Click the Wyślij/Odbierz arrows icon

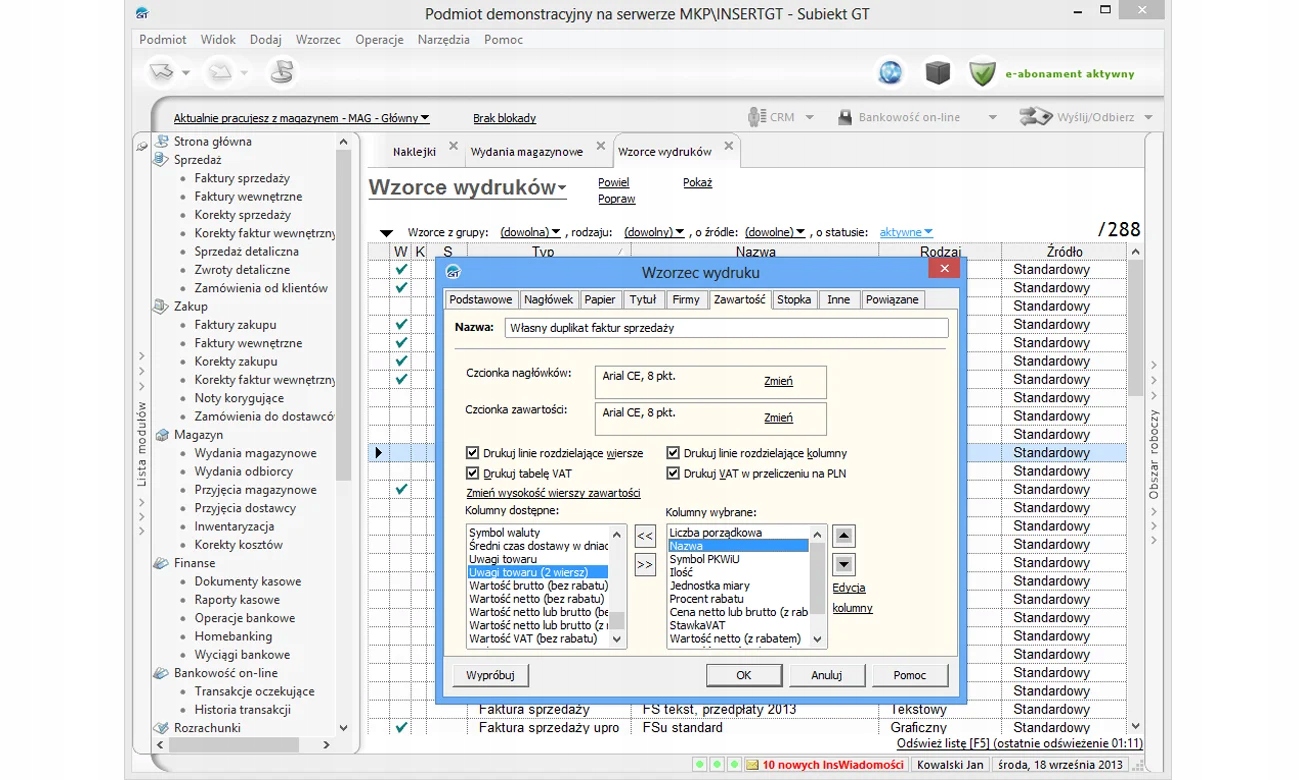pos(1036,117)
